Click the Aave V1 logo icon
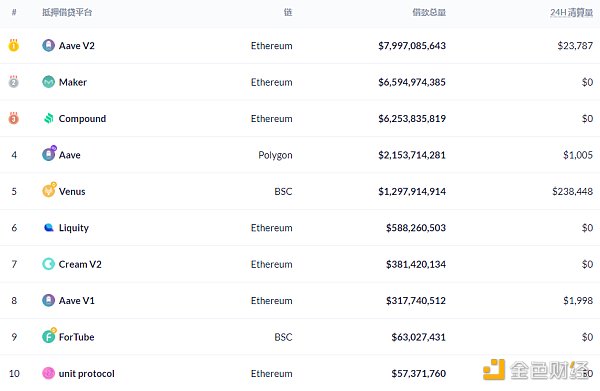The width and height of the screenshot is (600, 391). (48, 300)
